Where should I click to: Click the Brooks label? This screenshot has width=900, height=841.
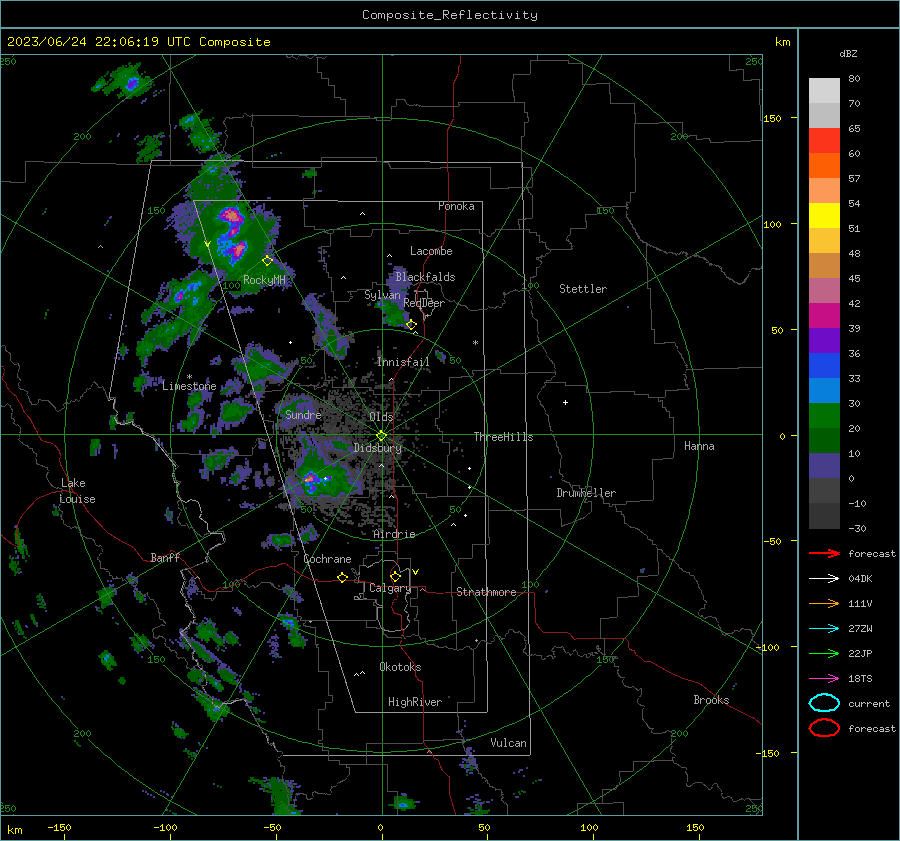pyautogui.click(x=711, y=699)
